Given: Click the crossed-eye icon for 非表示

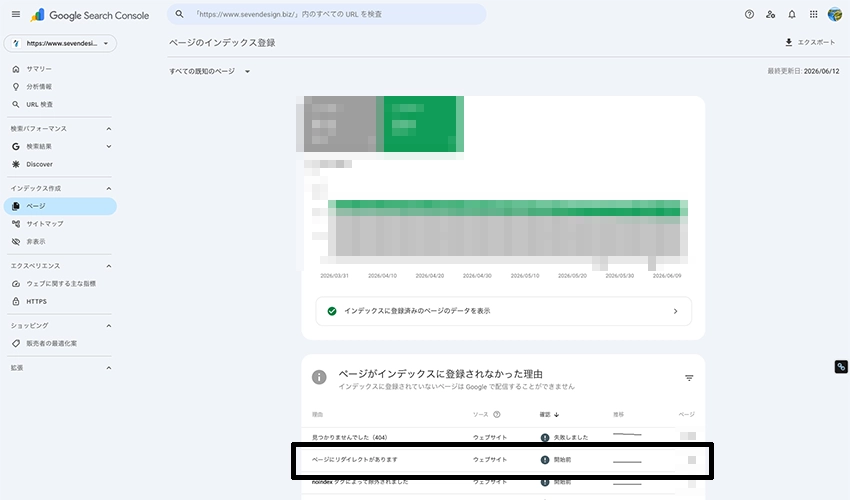Looking at the screenshot, I should click(x=16, y=242).
